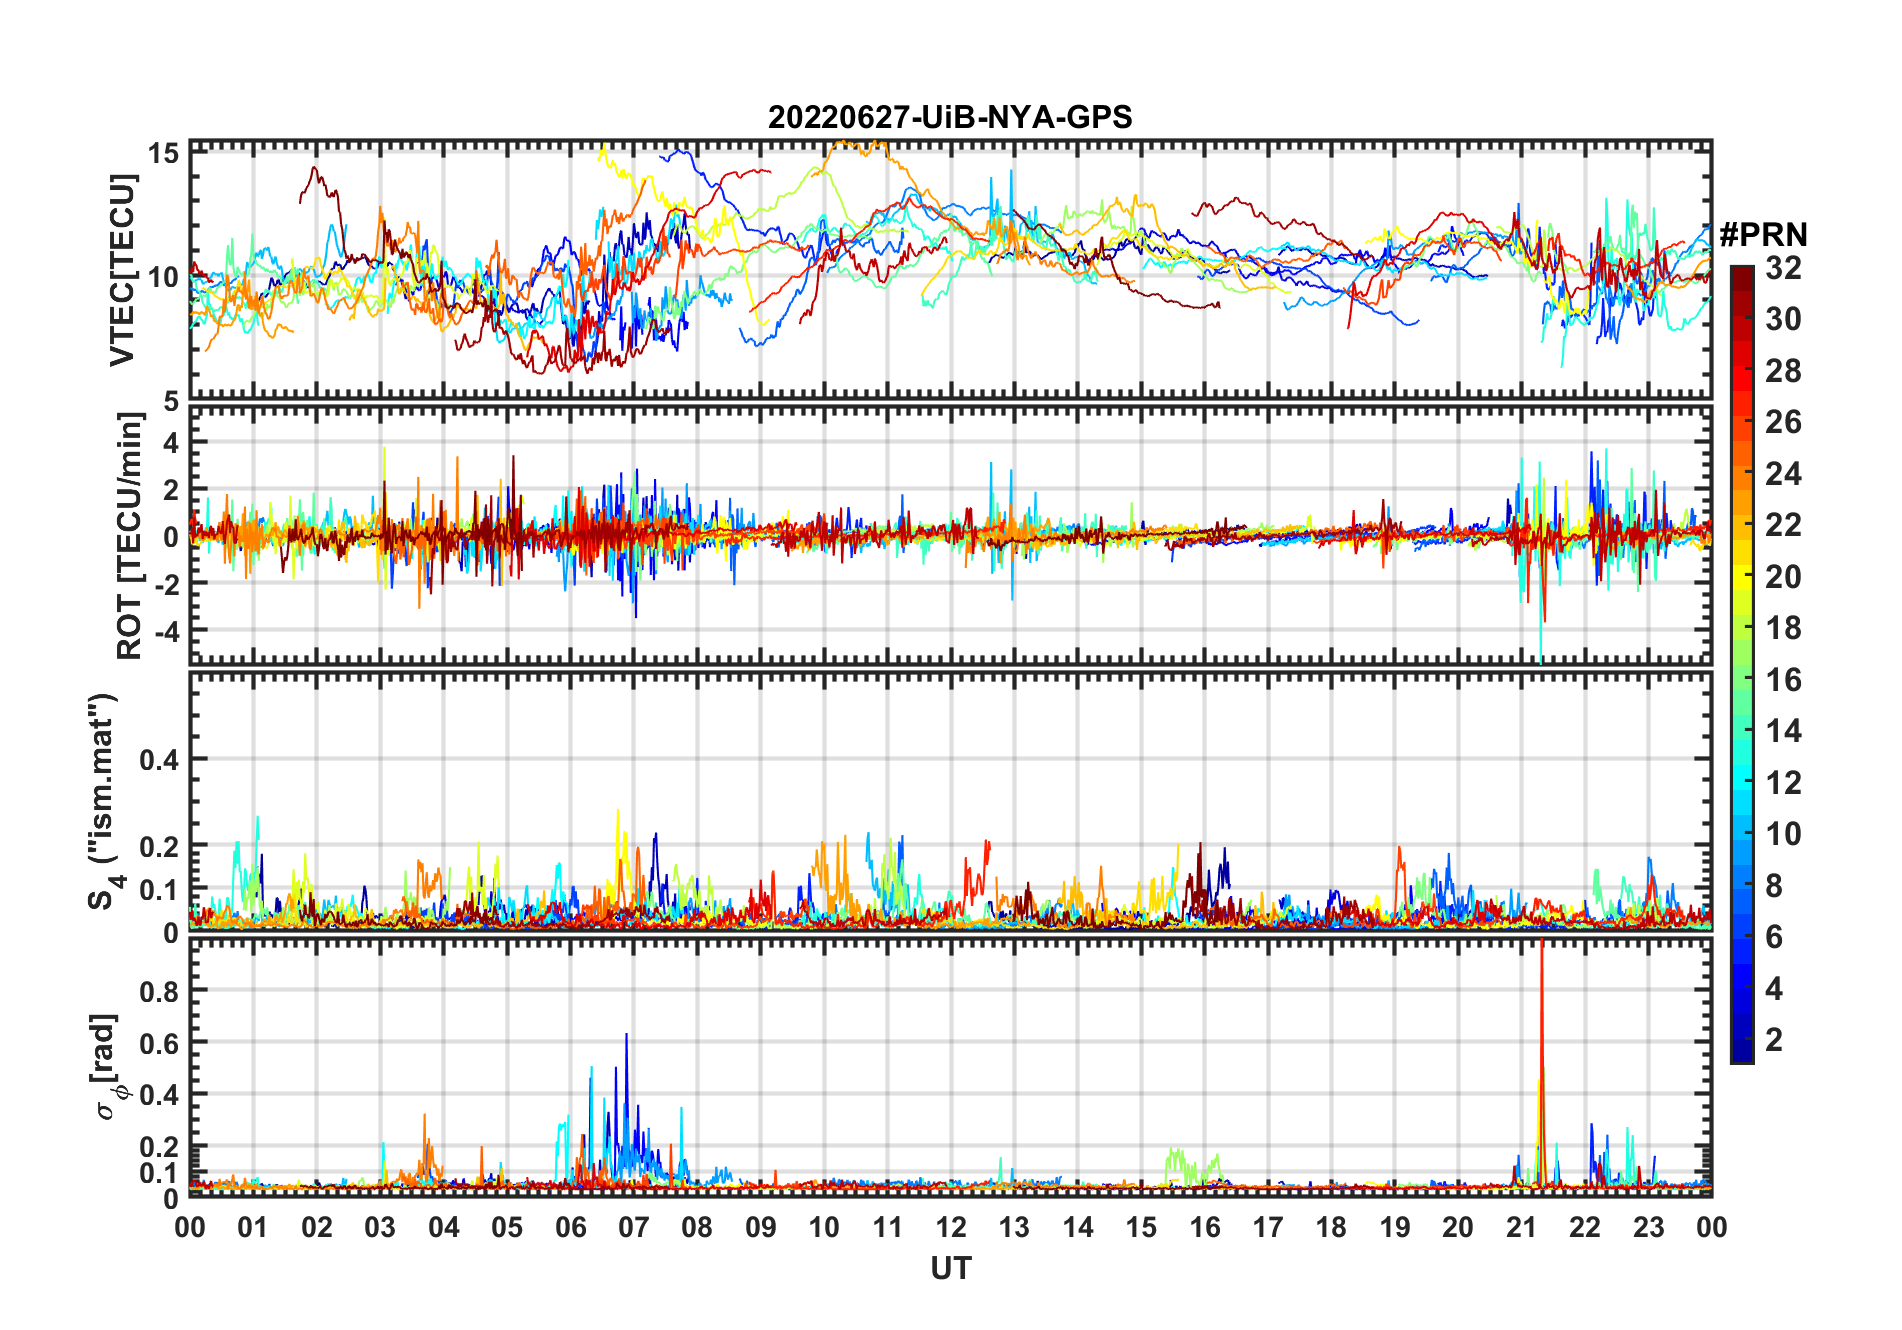Click the green colorbar band near PRN 16
This screenshot has width=1902, height=1330.
click(1742, 679)
